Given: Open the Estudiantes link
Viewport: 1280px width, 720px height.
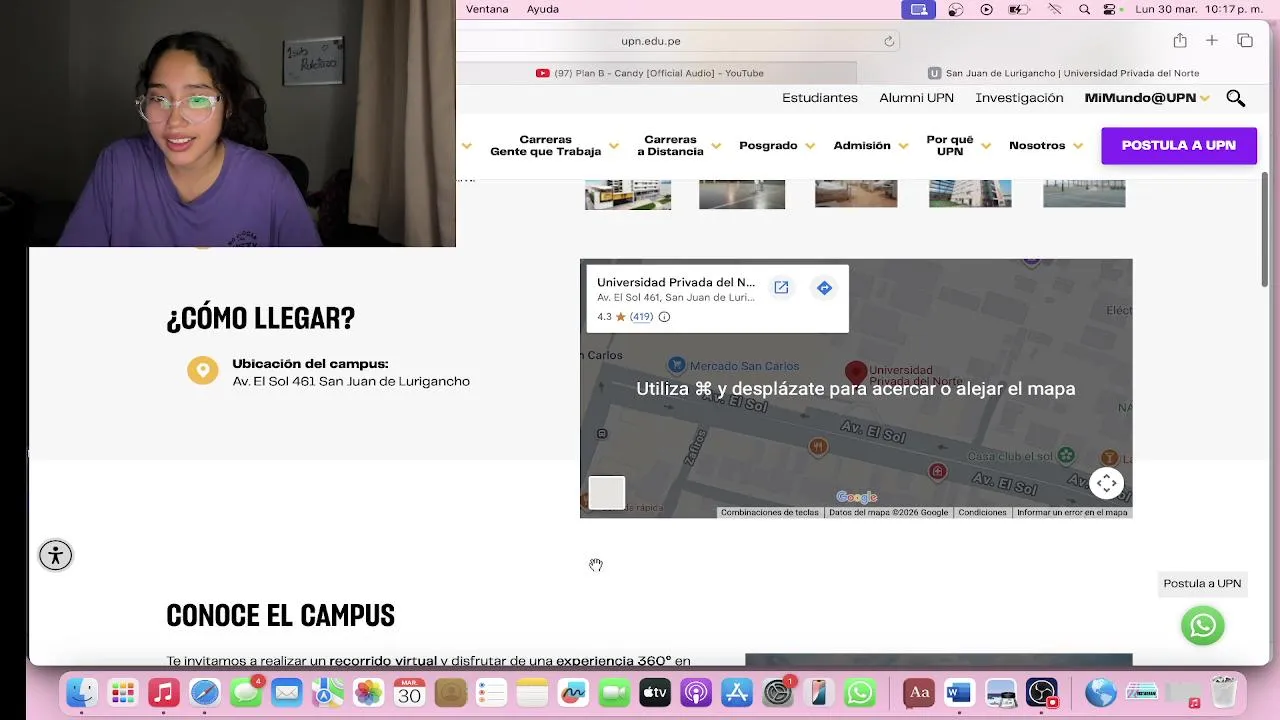Looking at the screenshot, I should (820, 98).
